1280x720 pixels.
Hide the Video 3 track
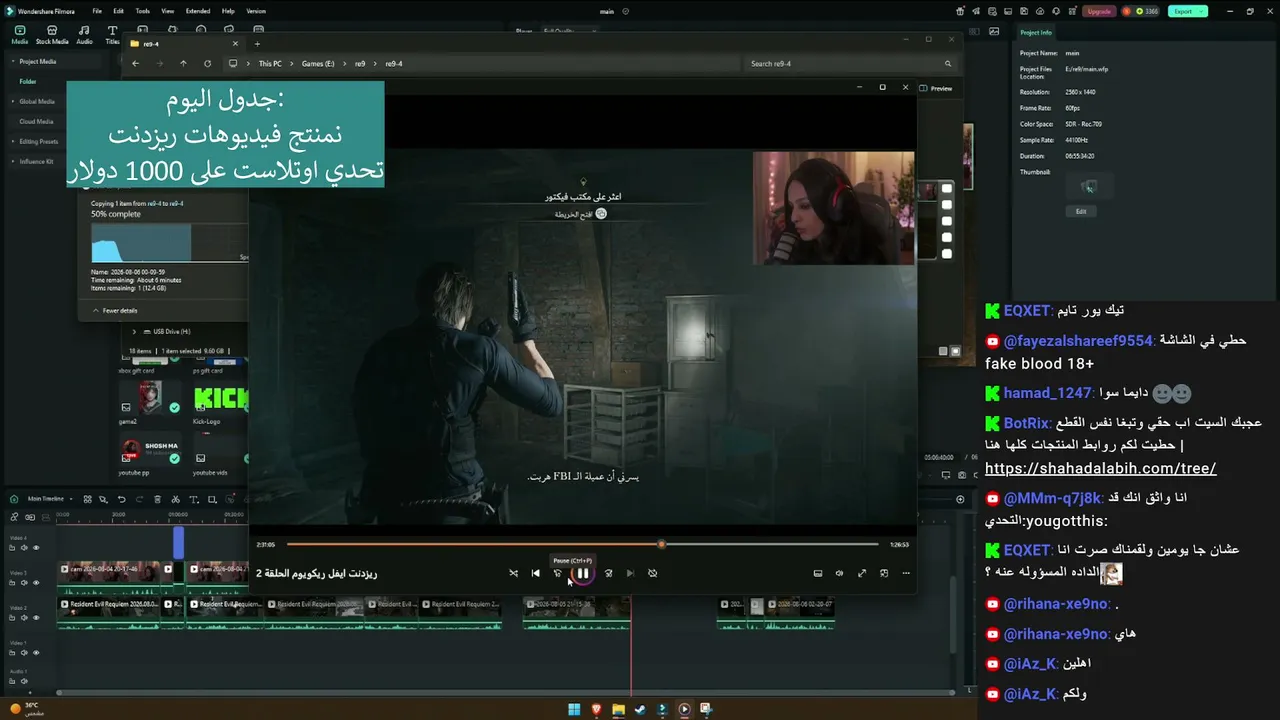[36, 583]
